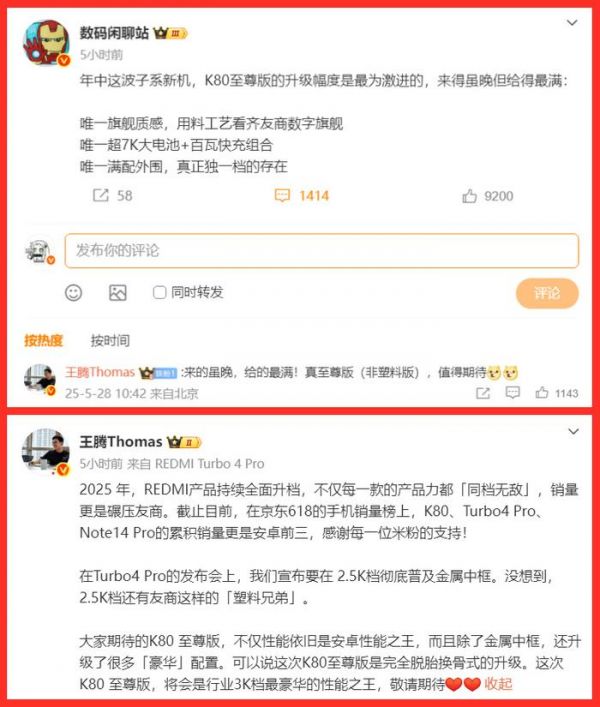The height and width of the screenshot is (707, 600).
Task: Focus the 发布你的评论 comment box
Action: [321, 250]
